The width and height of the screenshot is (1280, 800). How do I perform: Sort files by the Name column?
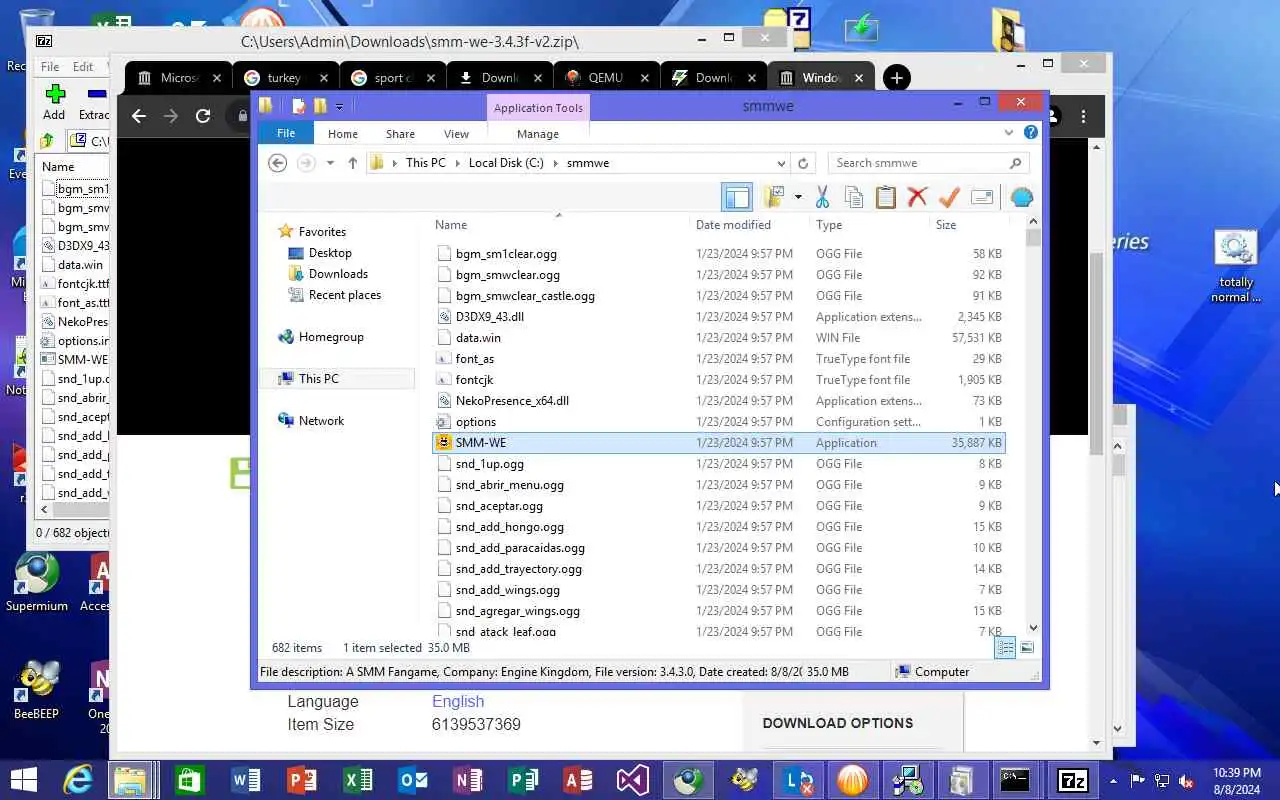click(x=451, y=225)
